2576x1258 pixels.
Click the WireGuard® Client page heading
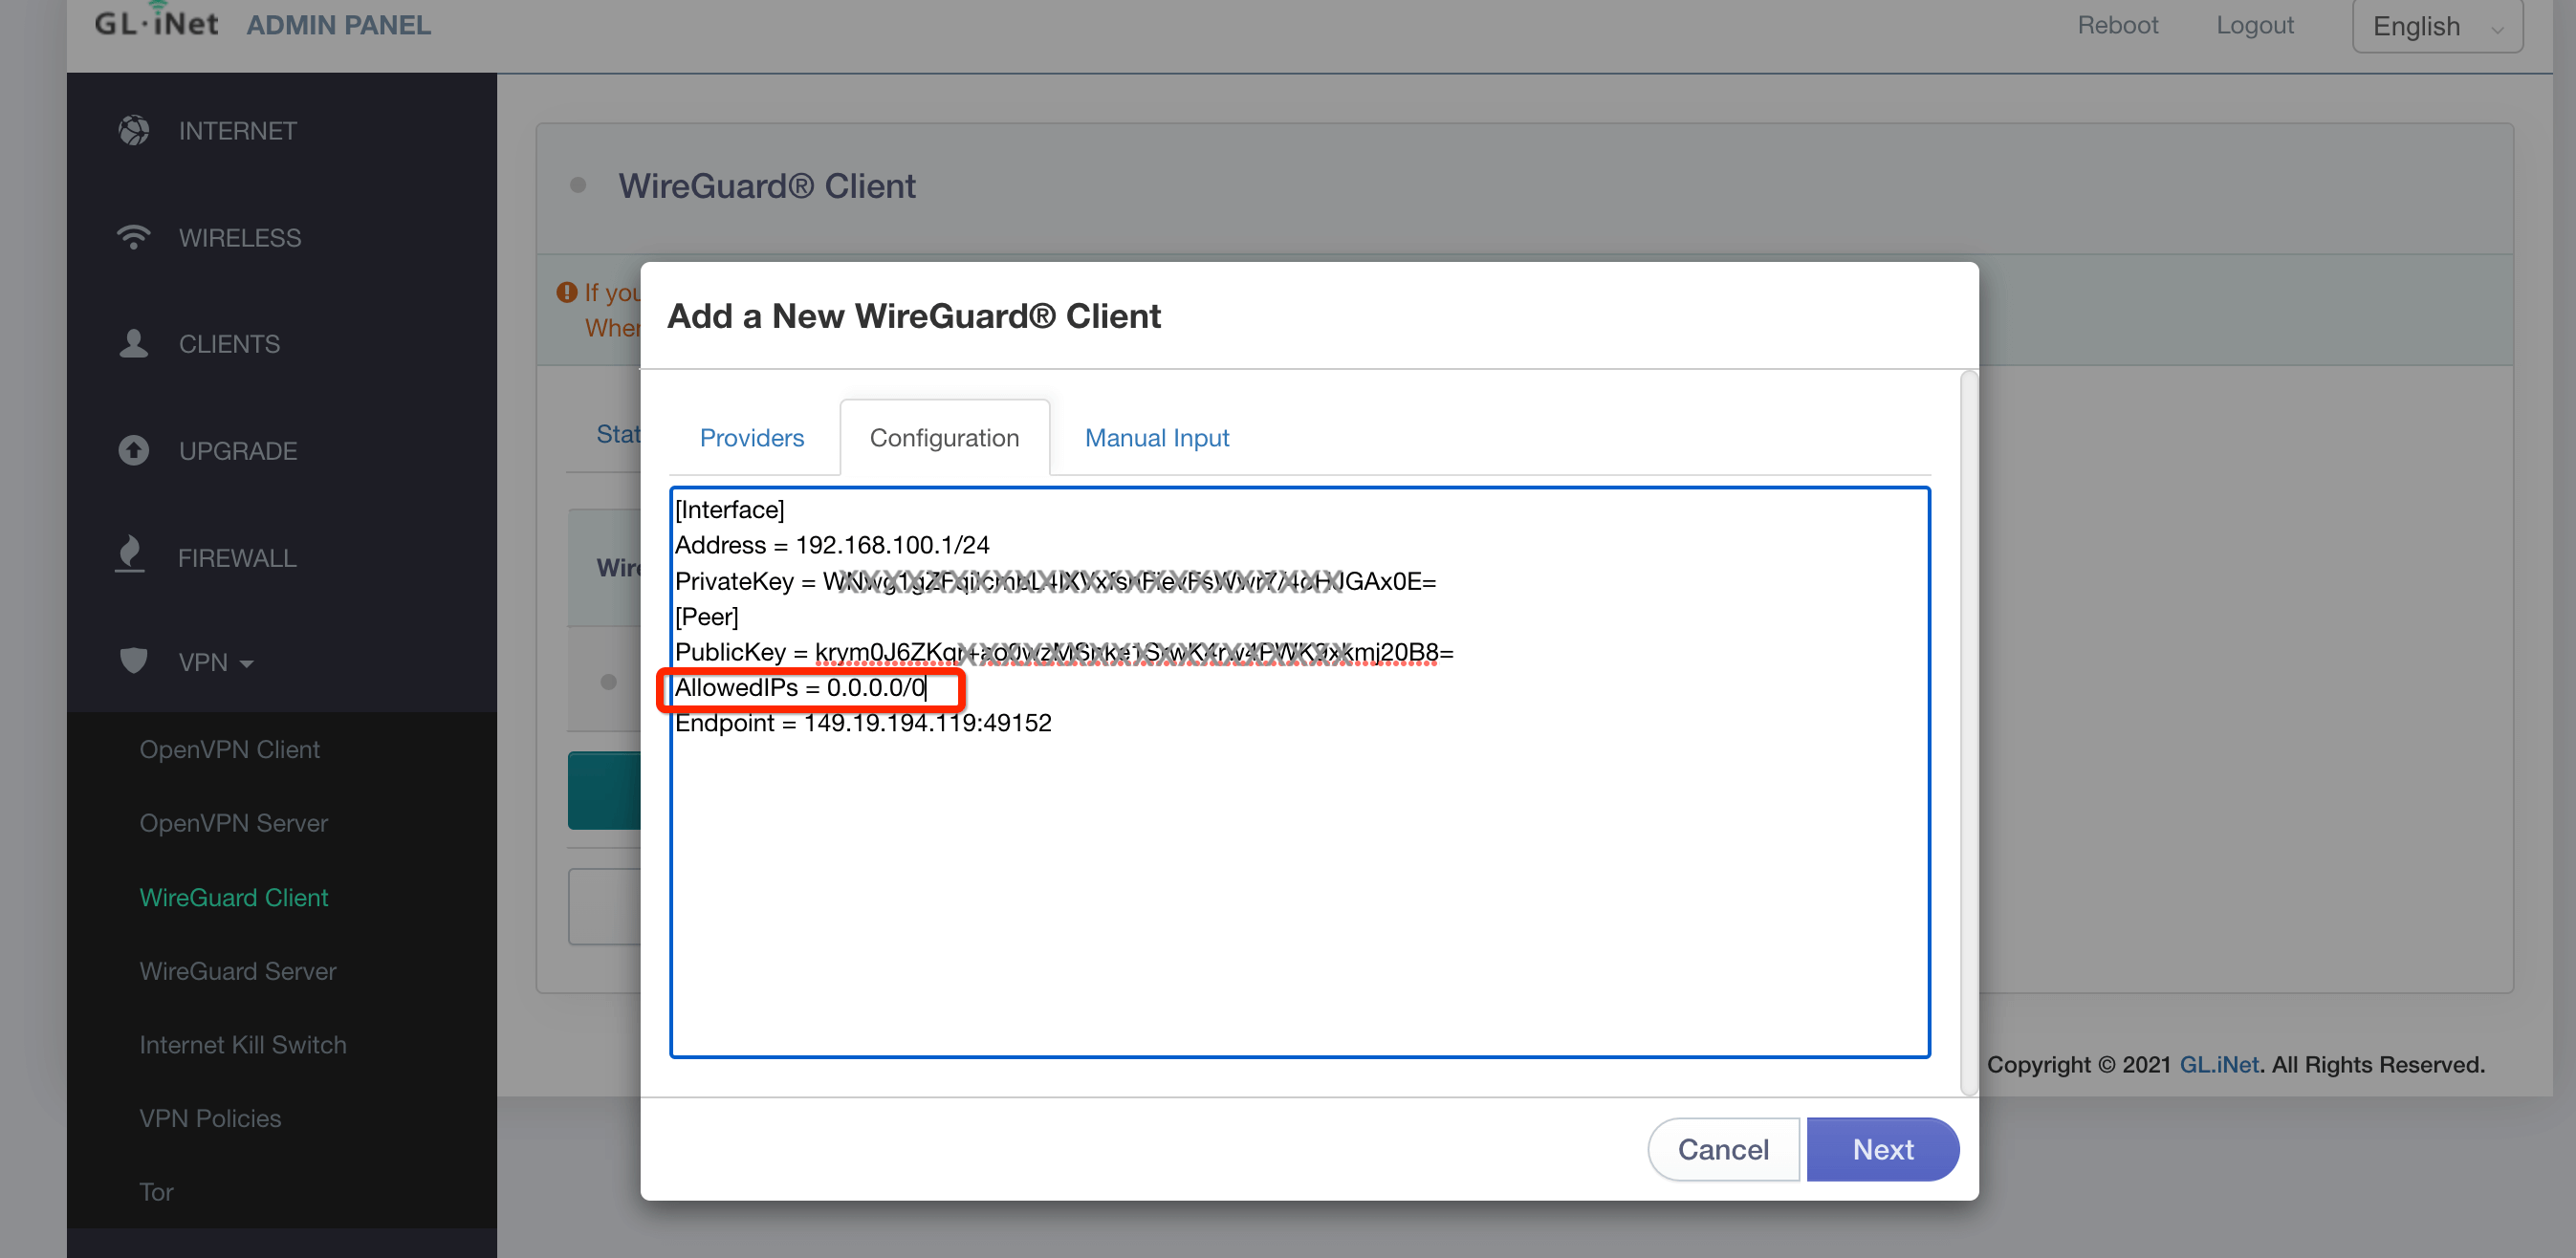(766, 186)
